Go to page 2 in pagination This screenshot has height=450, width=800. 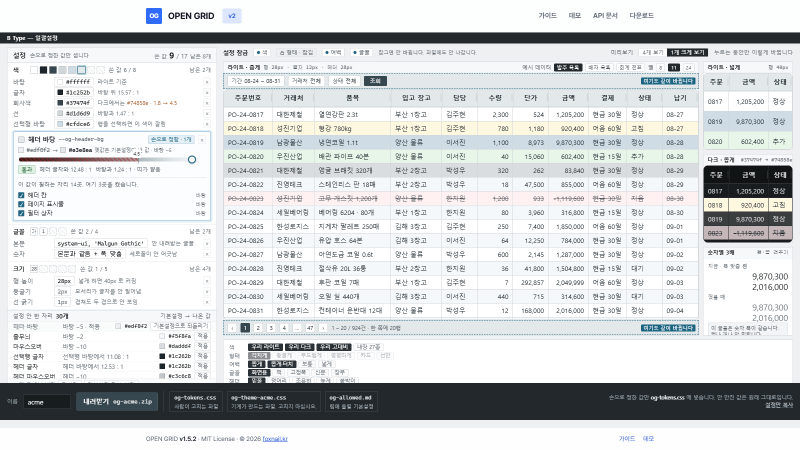coord(258,328)
